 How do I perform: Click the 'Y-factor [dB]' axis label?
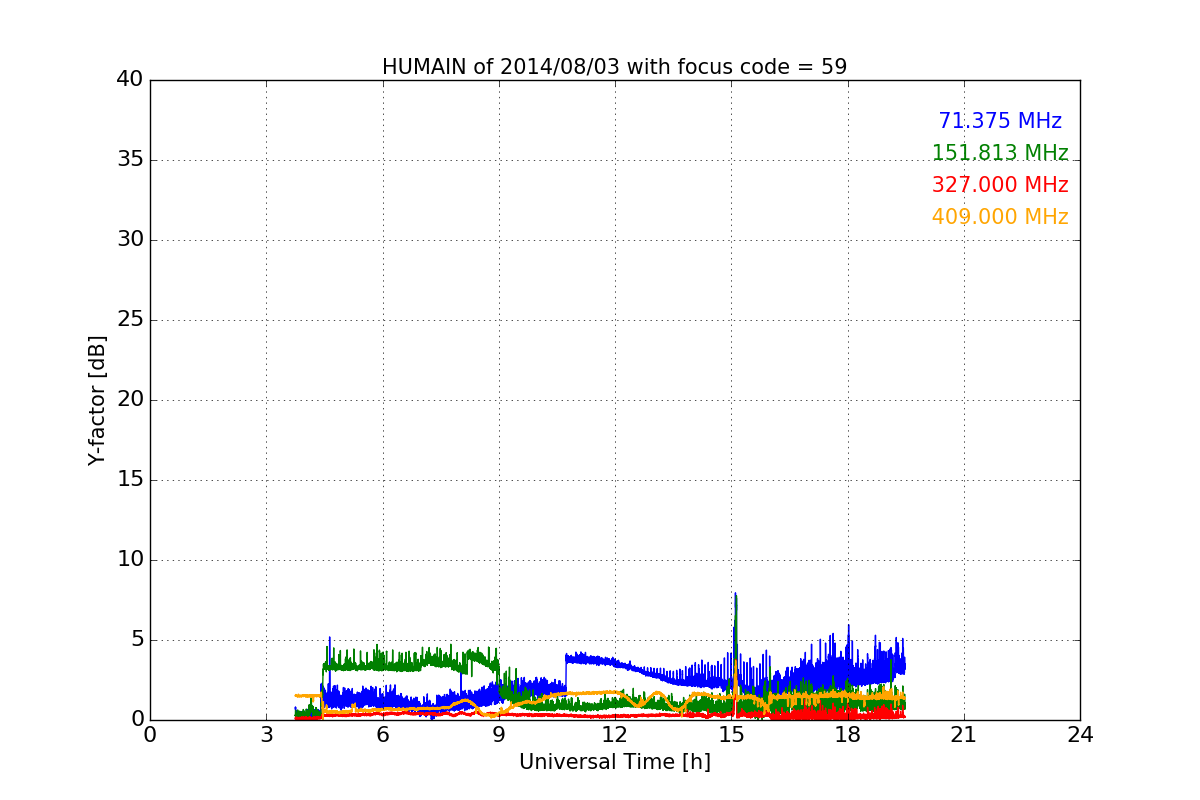(97, 400)
